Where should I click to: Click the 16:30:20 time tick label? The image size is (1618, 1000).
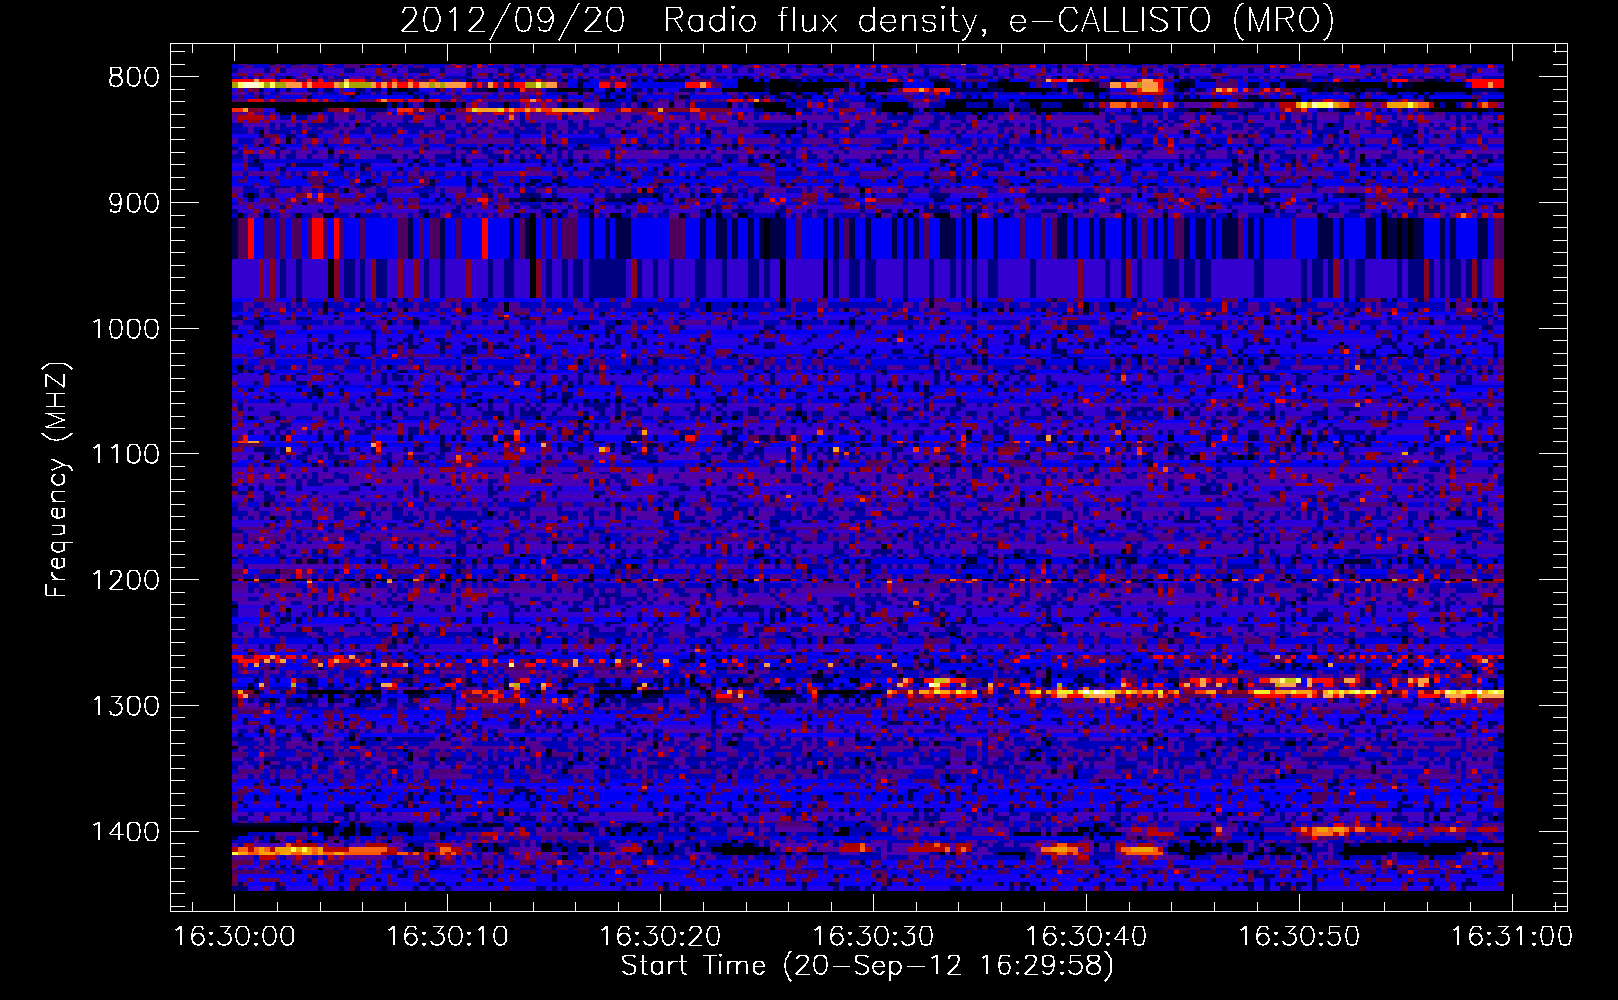(x=660, y=937)
